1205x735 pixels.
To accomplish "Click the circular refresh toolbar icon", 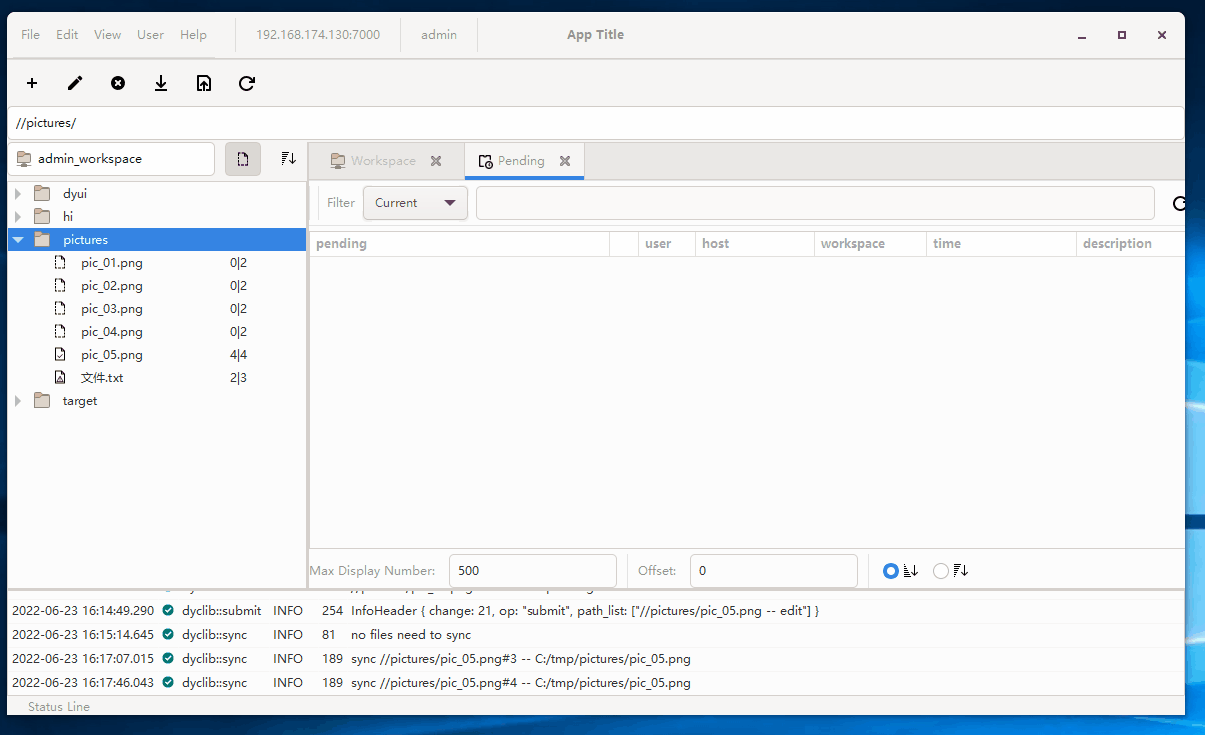I will point(247,84).
